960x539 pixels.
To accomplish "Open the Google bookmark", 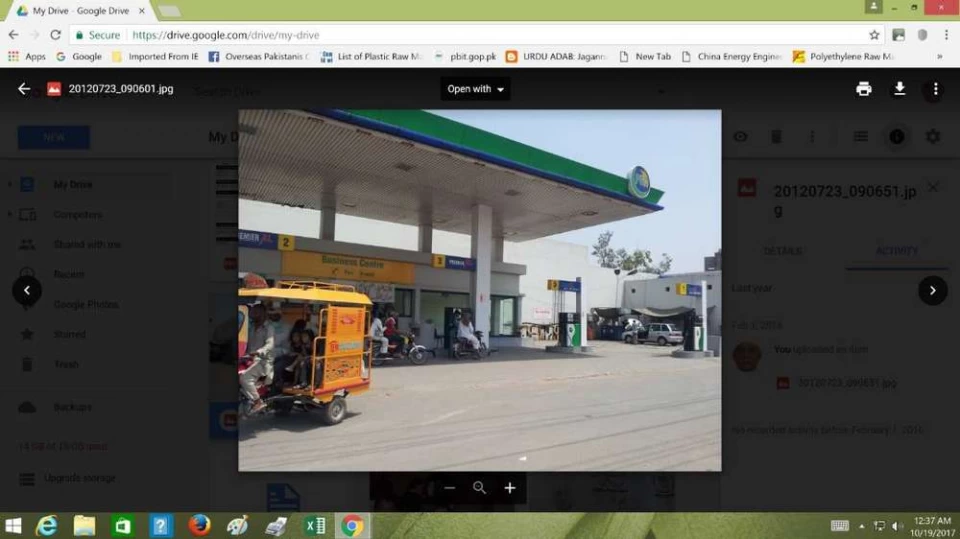I will 79,56.
